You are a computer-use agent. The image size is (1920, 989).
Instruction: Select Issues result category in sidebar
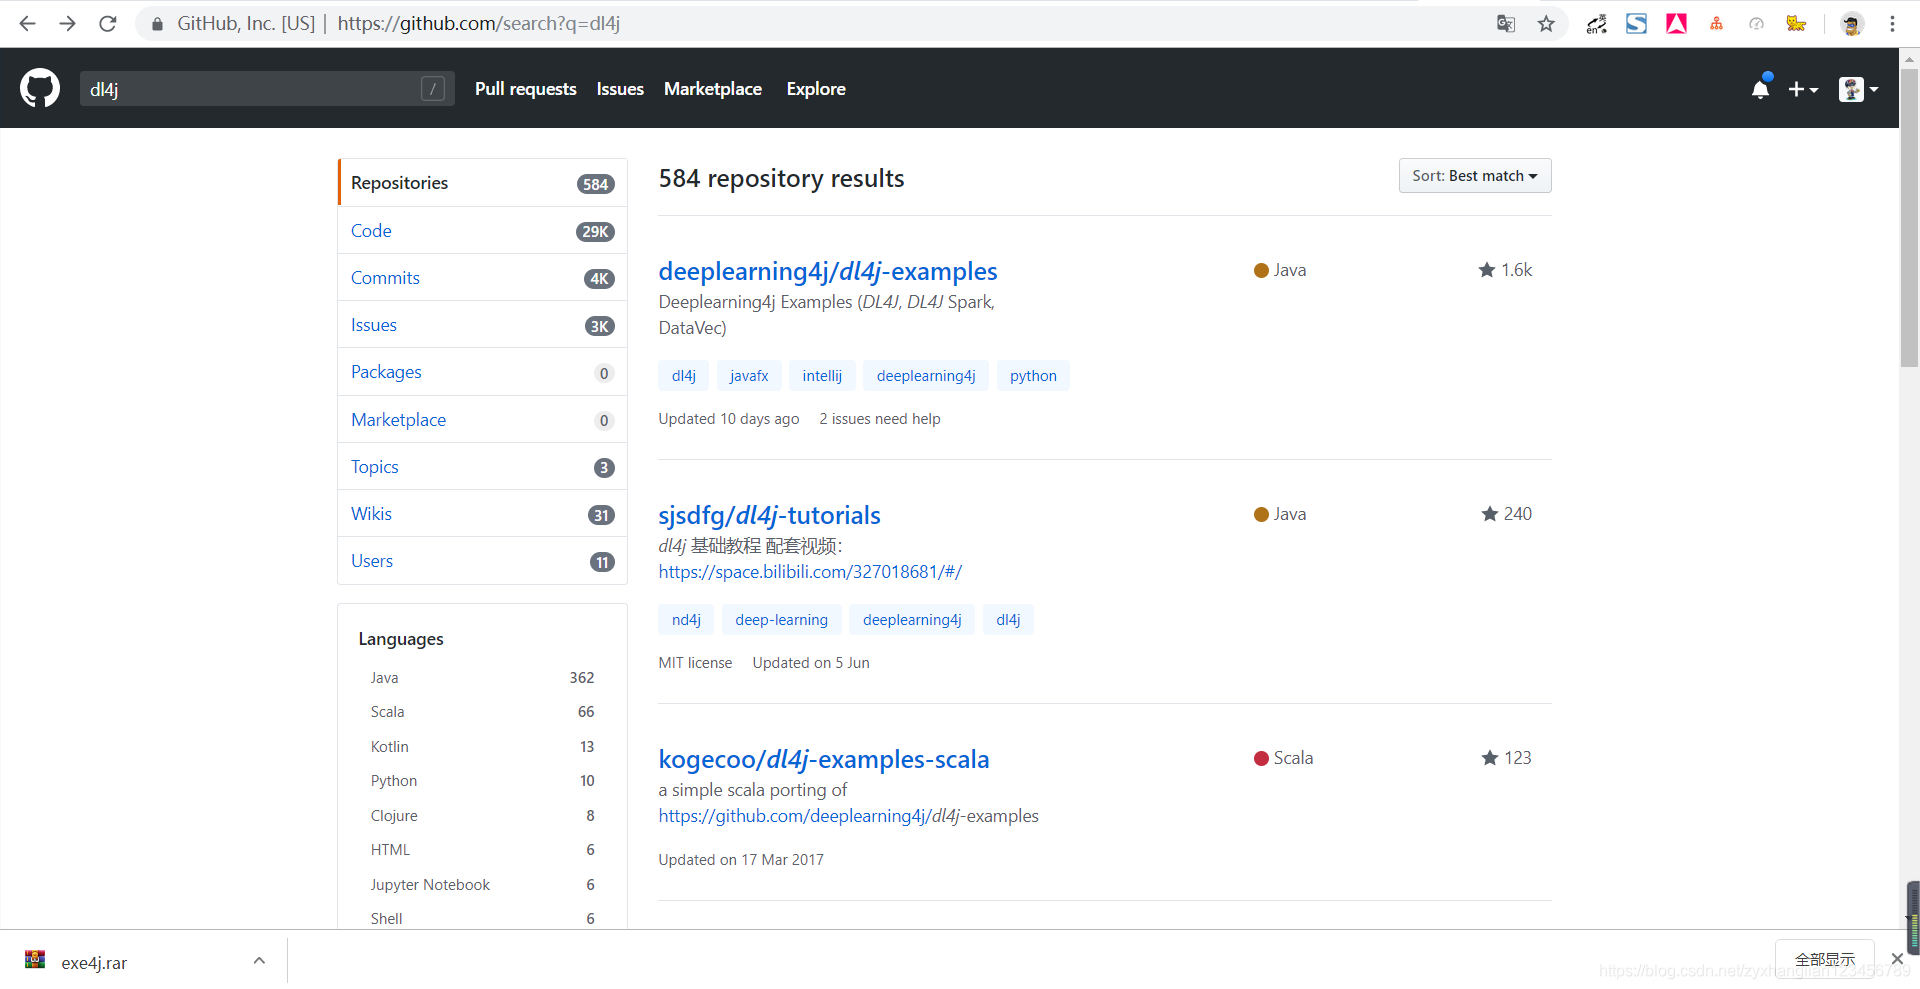point(483,324)
